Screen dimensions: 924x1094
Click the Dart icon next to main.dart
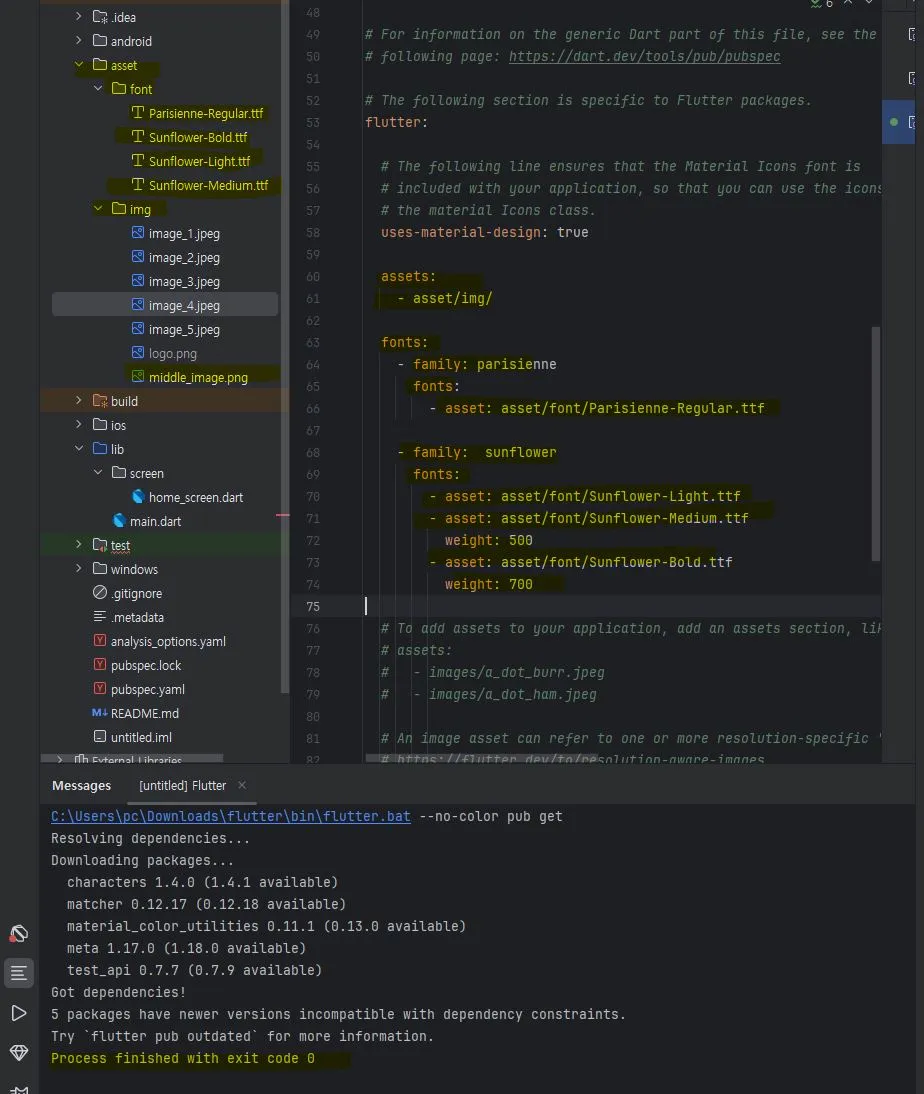(118, 521)
